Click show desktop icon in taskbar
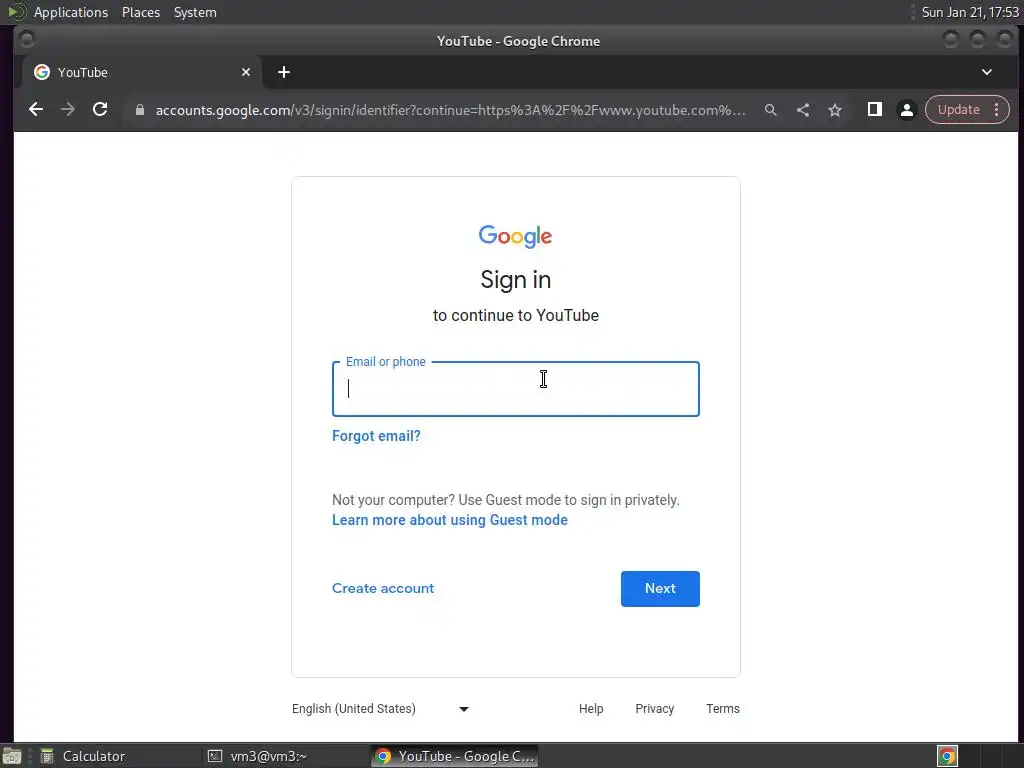This screenshot has width=1024, height=768. [x=12, y=756]
